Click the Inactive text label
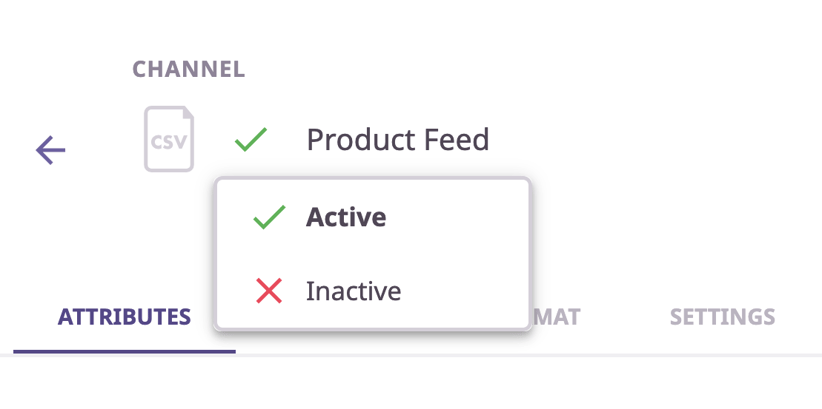Viewport: 822px width, 409px height. tap(353, 291)
